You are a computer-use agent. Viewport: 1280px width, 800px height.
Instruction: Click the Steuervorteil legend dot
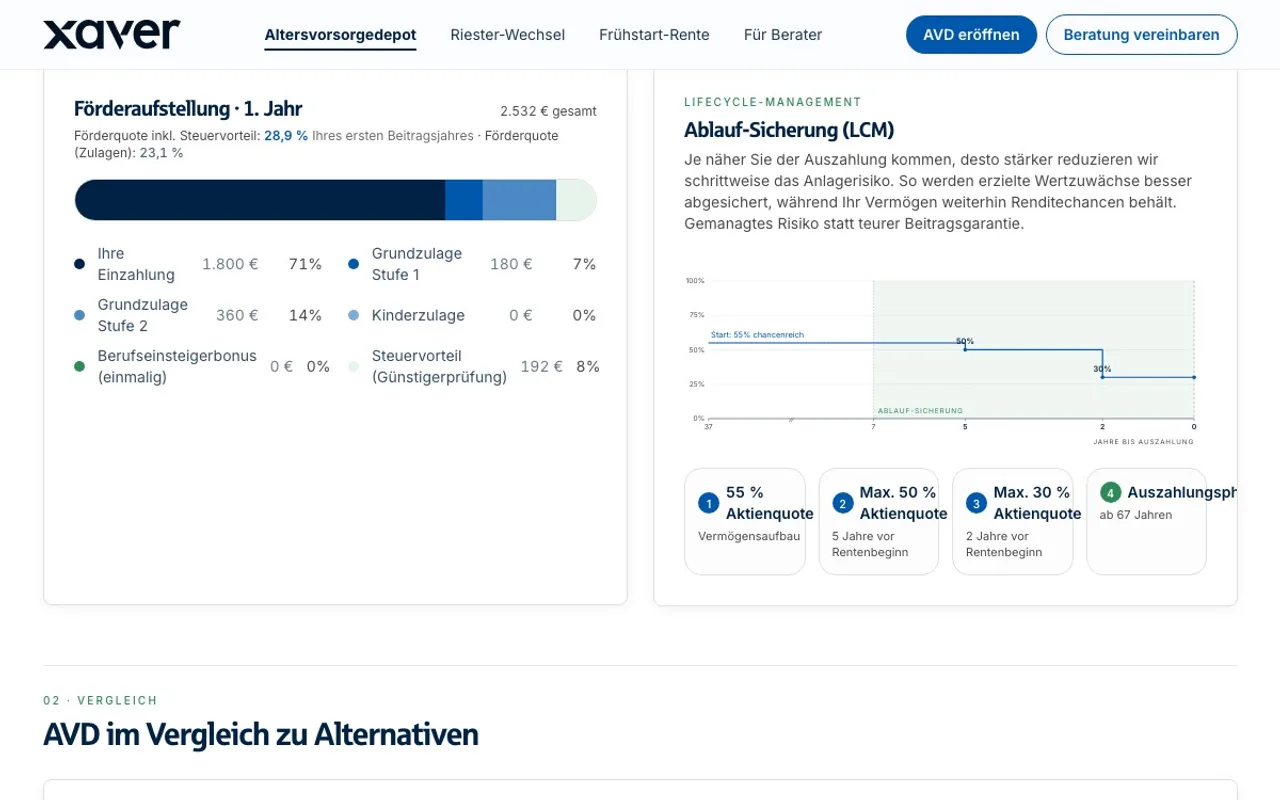point(353,366)
